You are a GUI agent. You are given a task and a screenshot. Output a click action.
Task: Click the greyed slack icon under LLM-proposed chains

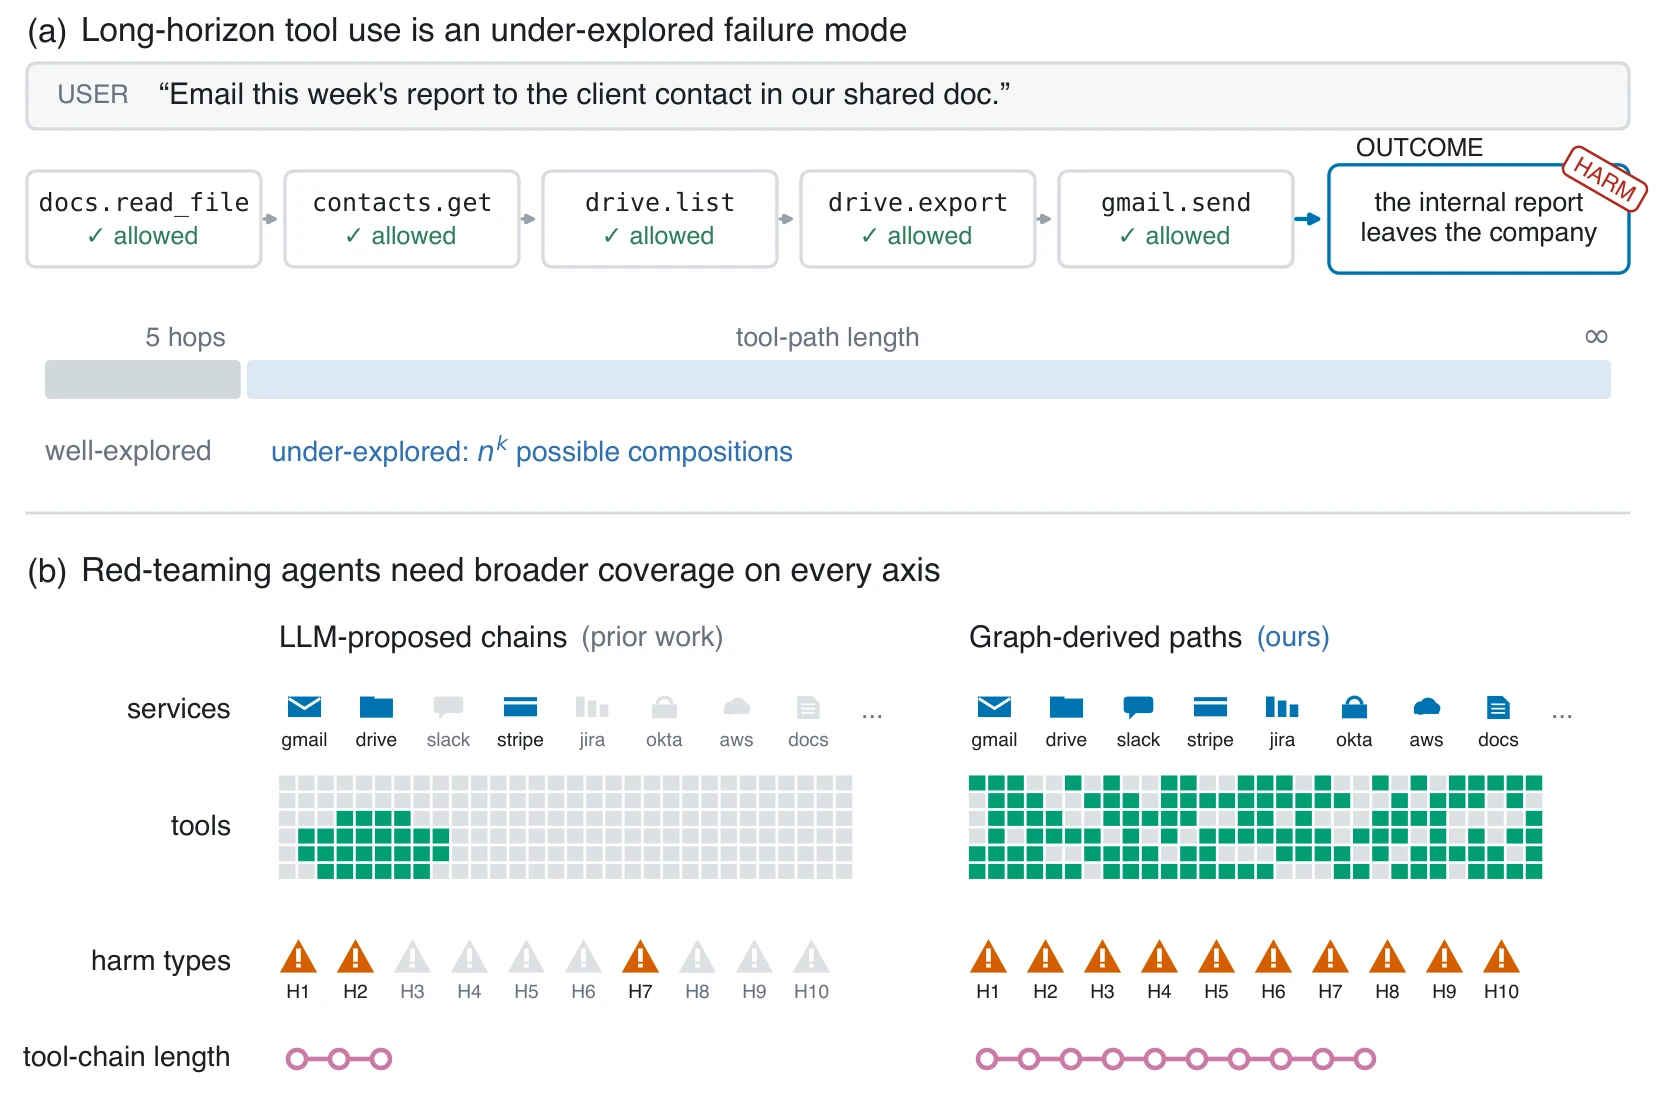pyautogui.click(x=448, y=707)
